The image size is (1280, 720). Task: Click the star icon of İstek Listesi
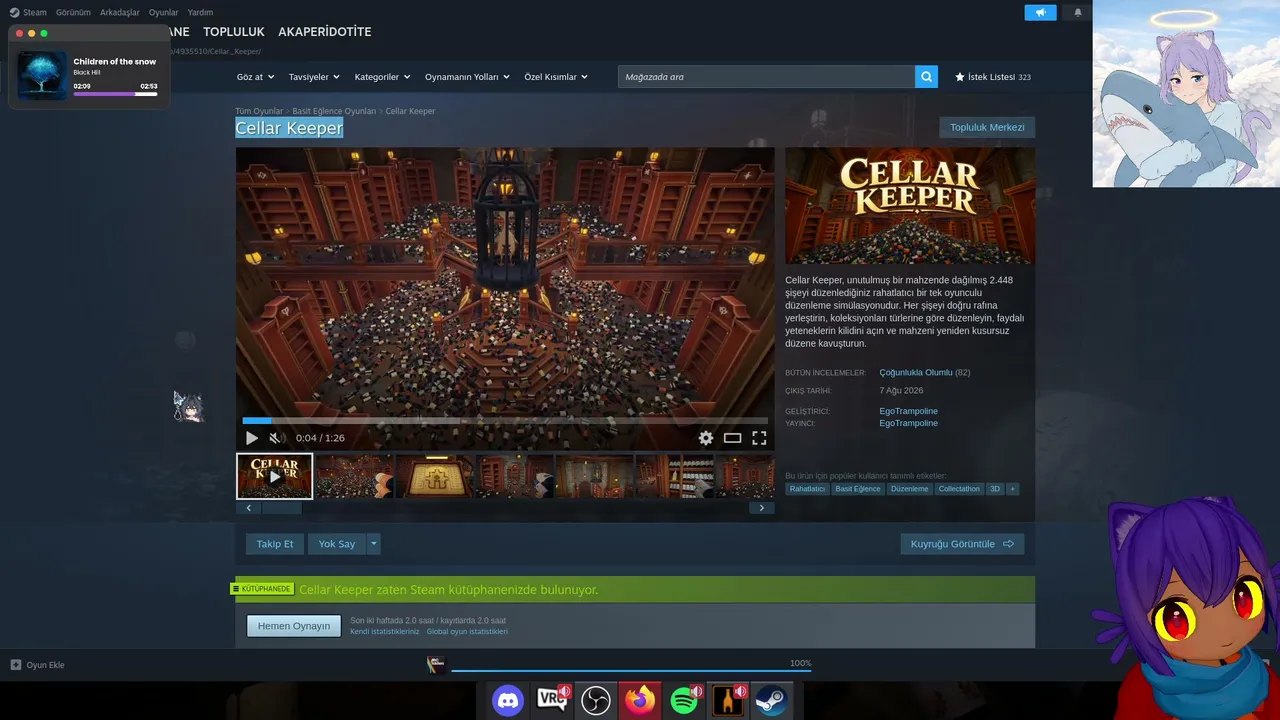point(960,77)
